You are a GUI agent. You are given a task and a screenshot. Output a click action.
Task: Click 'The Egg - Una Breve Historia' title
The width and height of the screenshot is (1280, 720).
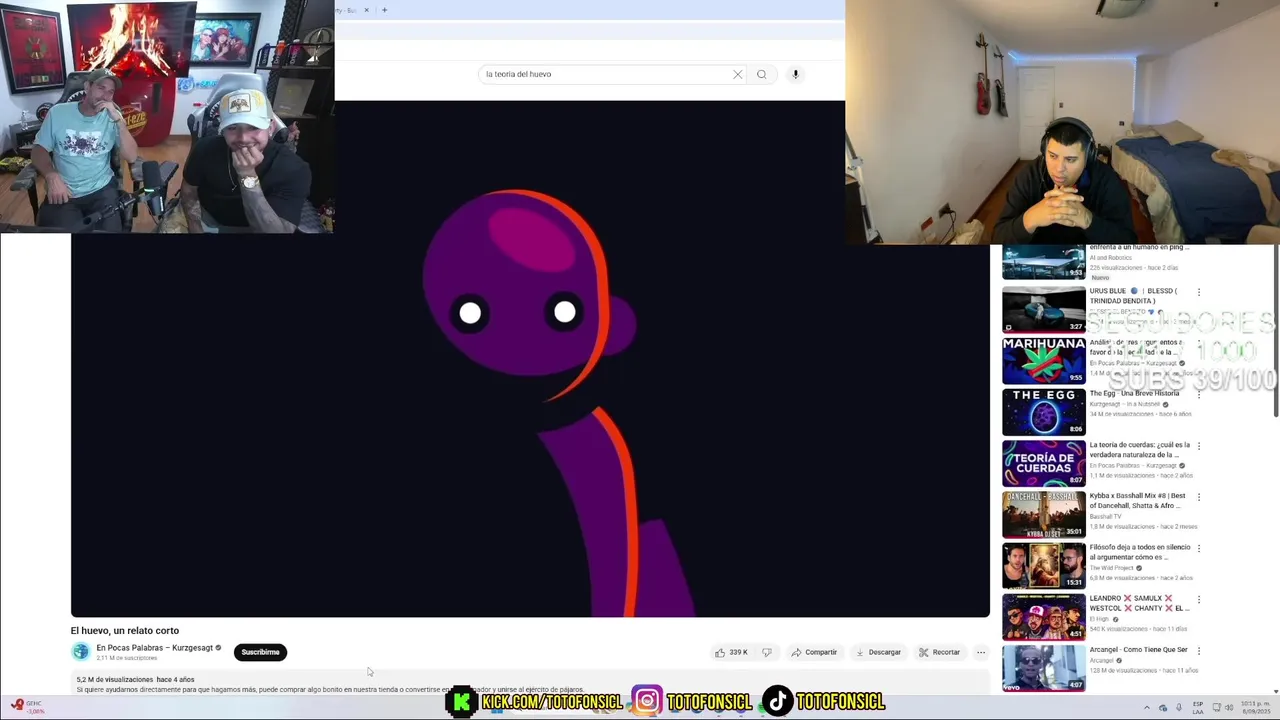(x=1134, y=394)
